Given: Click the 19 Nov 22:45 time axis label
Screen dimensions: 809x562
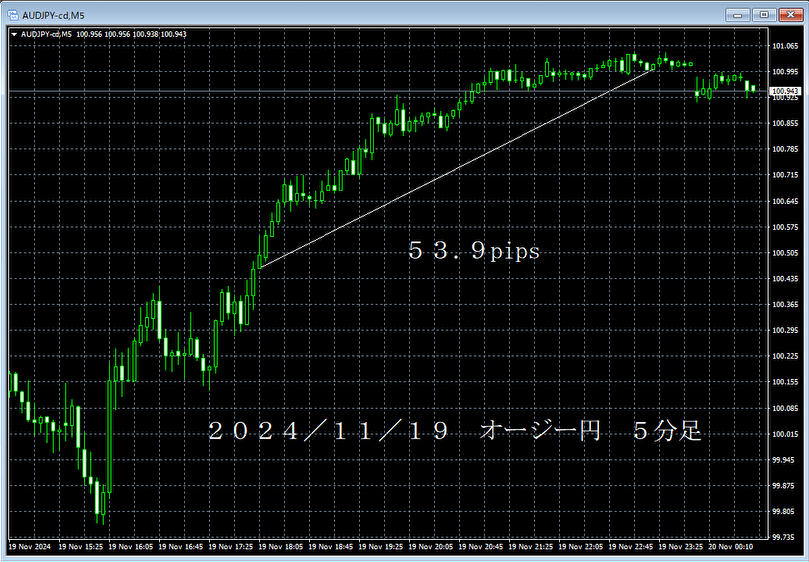Looking at the screenshot, I should click(x=631, y=546).
